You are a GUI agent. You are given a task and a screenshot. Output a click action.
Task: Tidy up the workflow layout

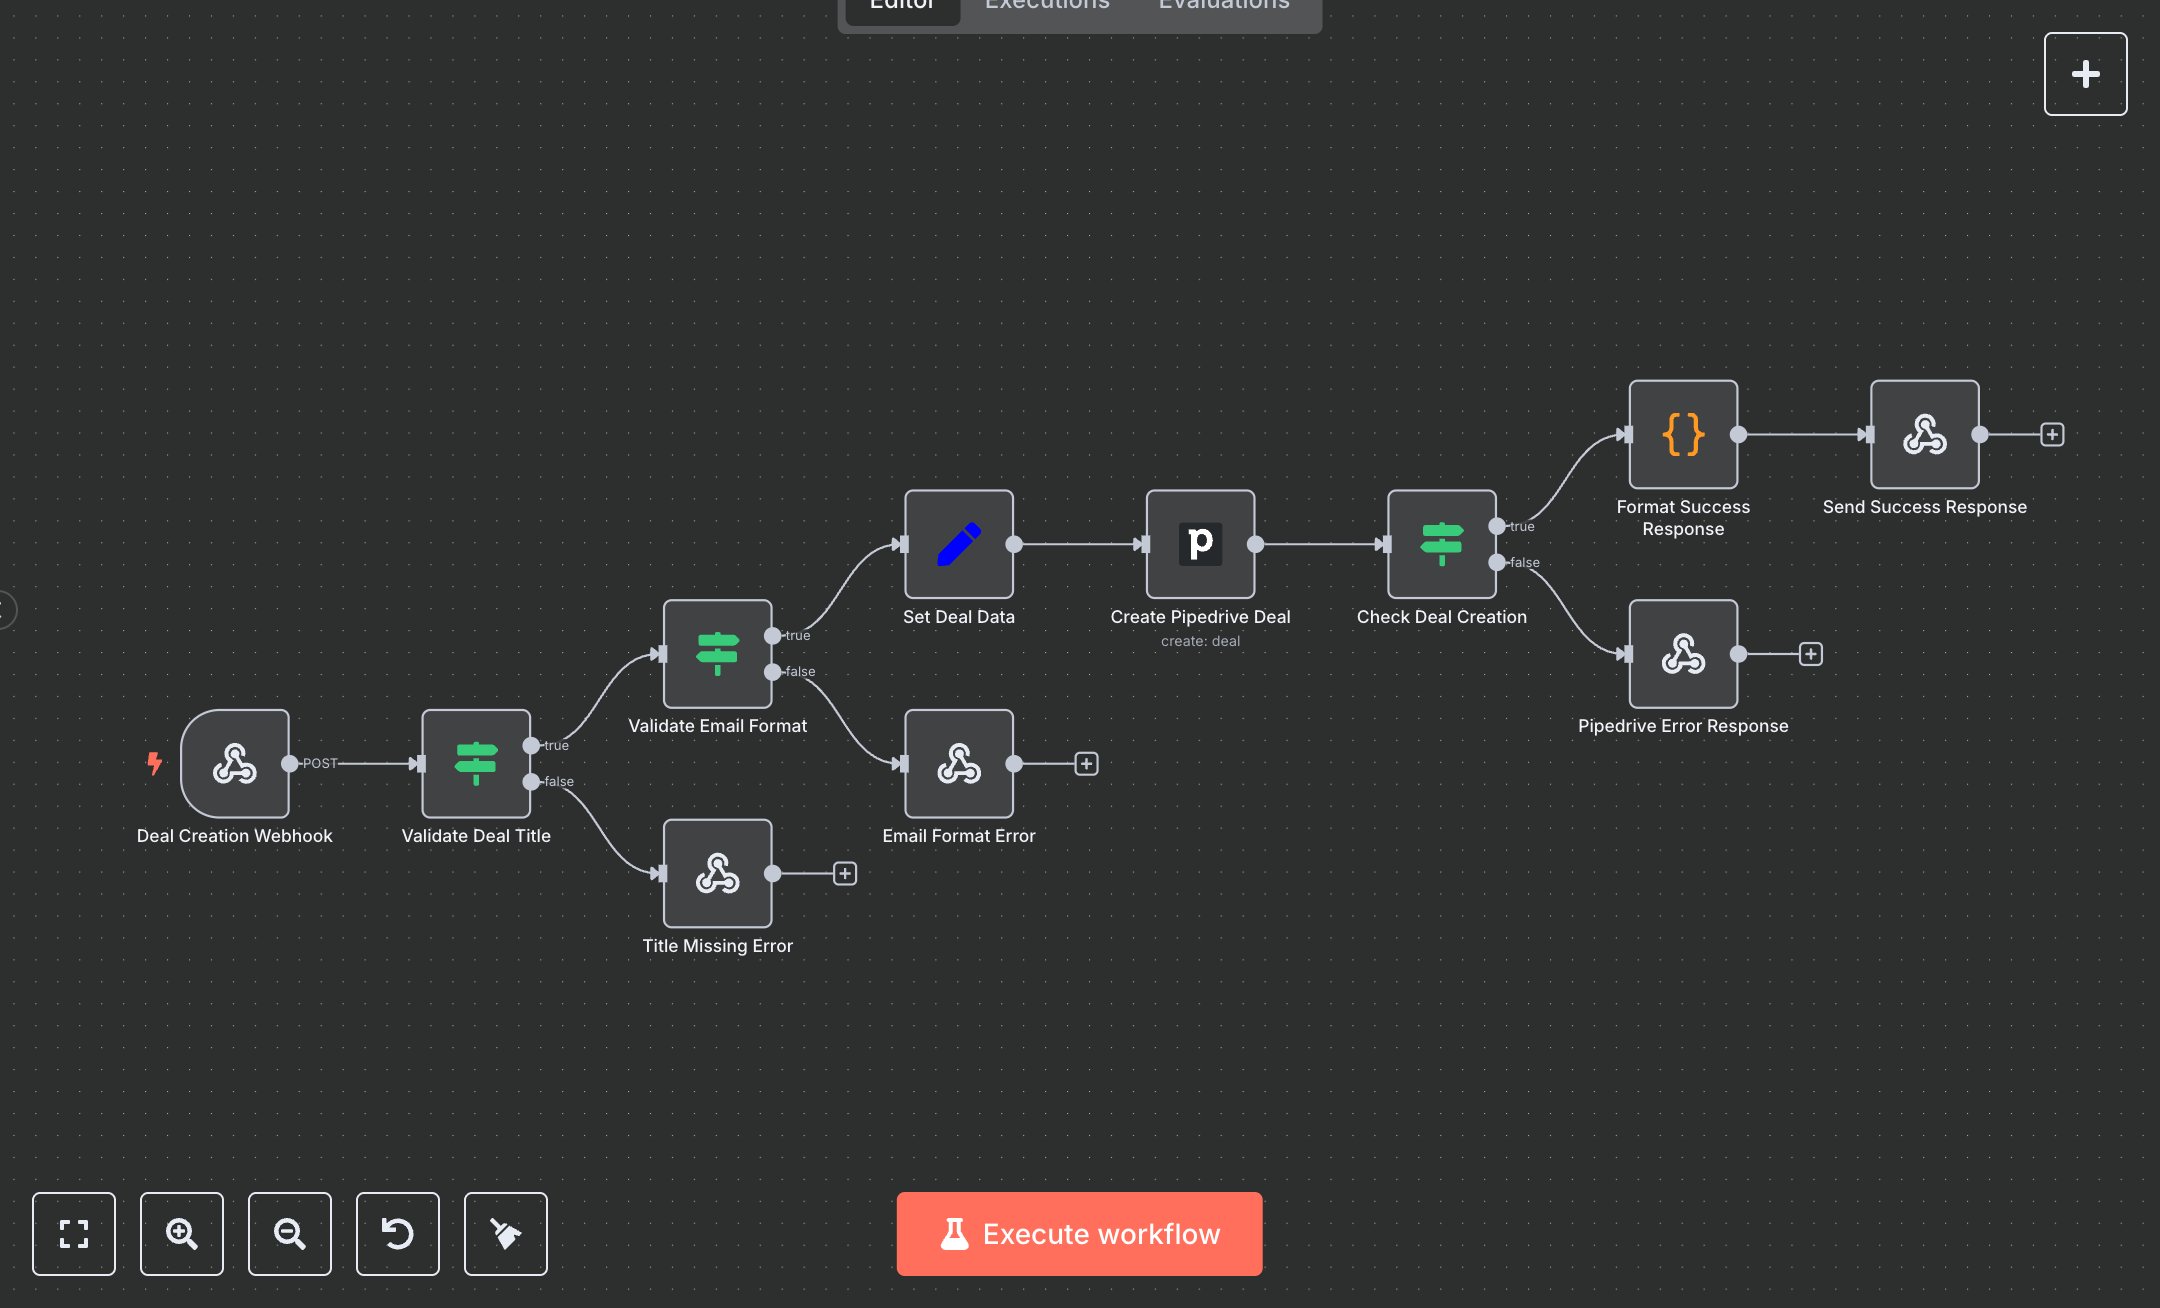pos(506,1234)
